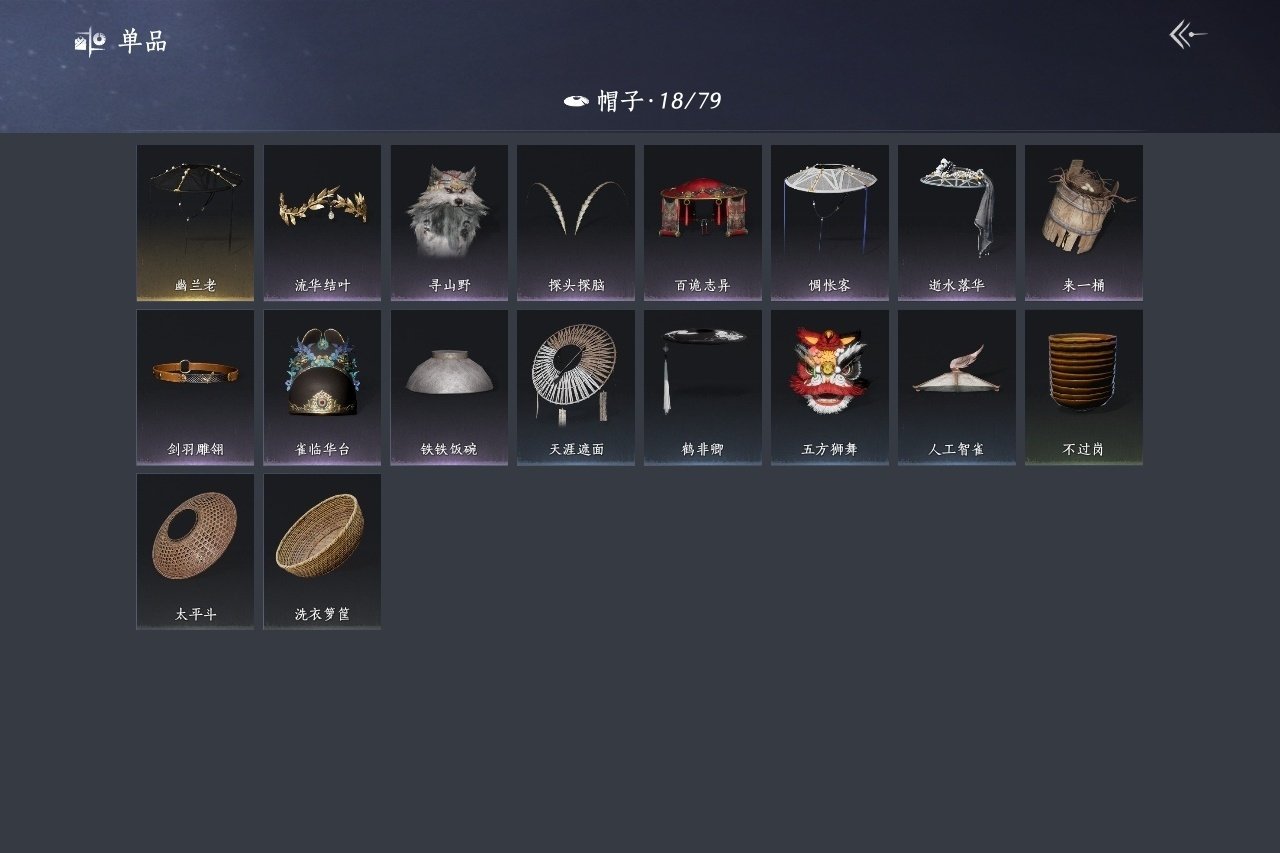Select the 鹤非卿 black tassel hat
This screenshot has width=1280, height=853.
(703, 387)
